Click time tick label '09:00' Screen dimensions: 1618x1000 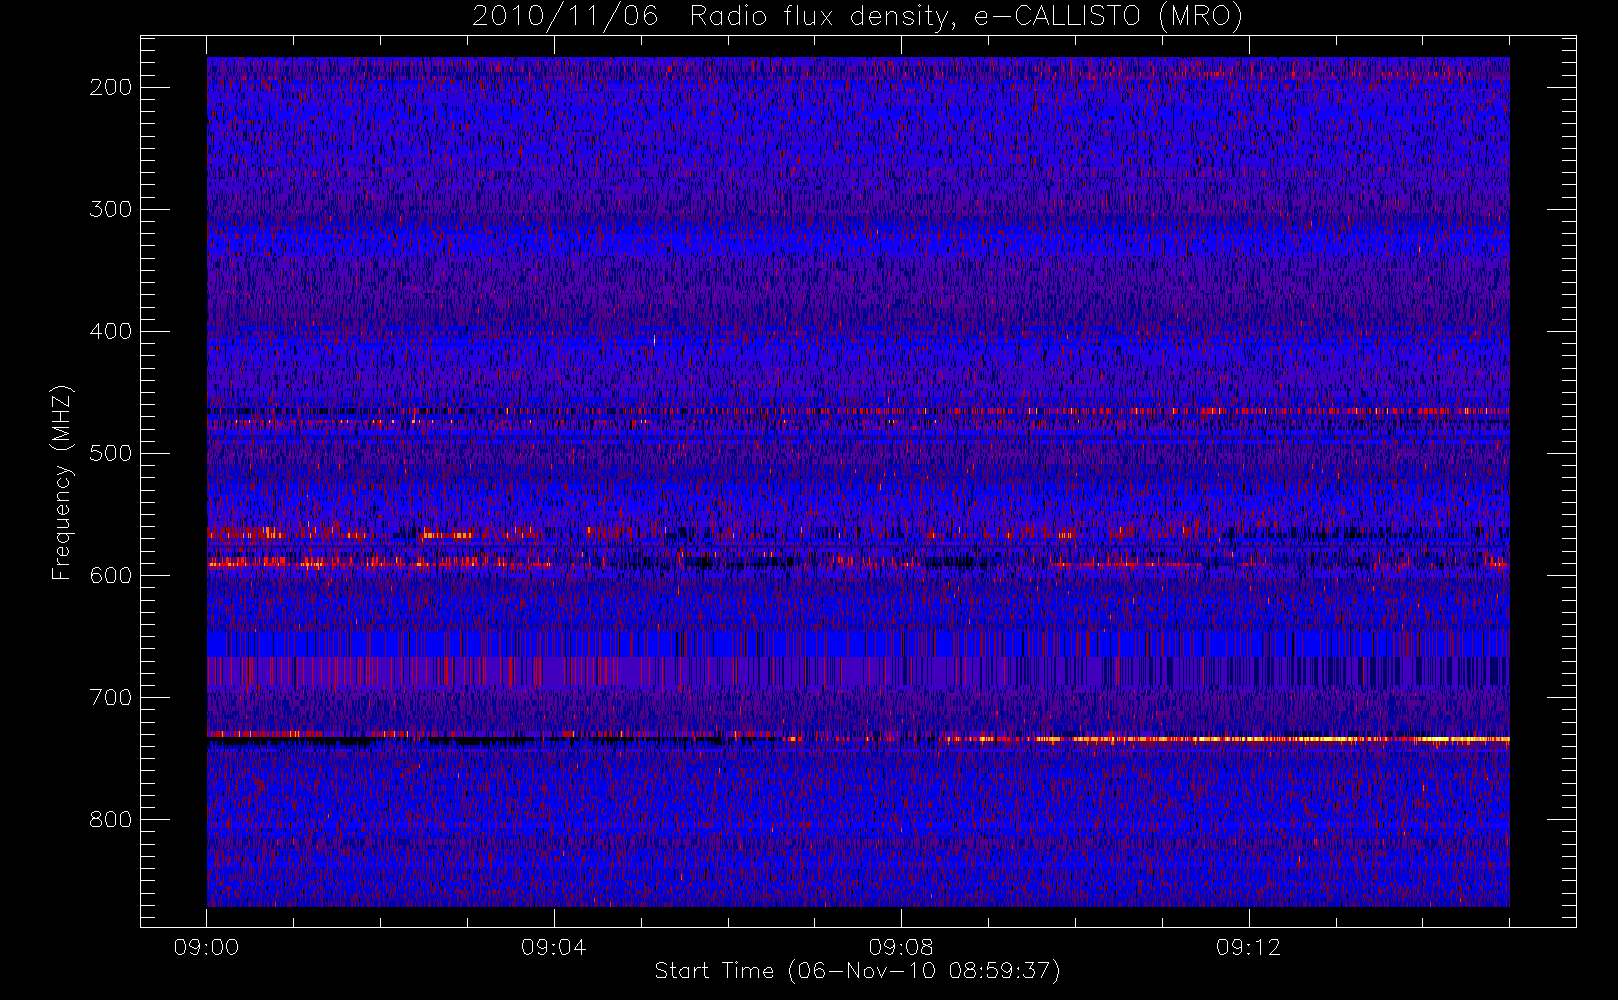pos(206,947)
